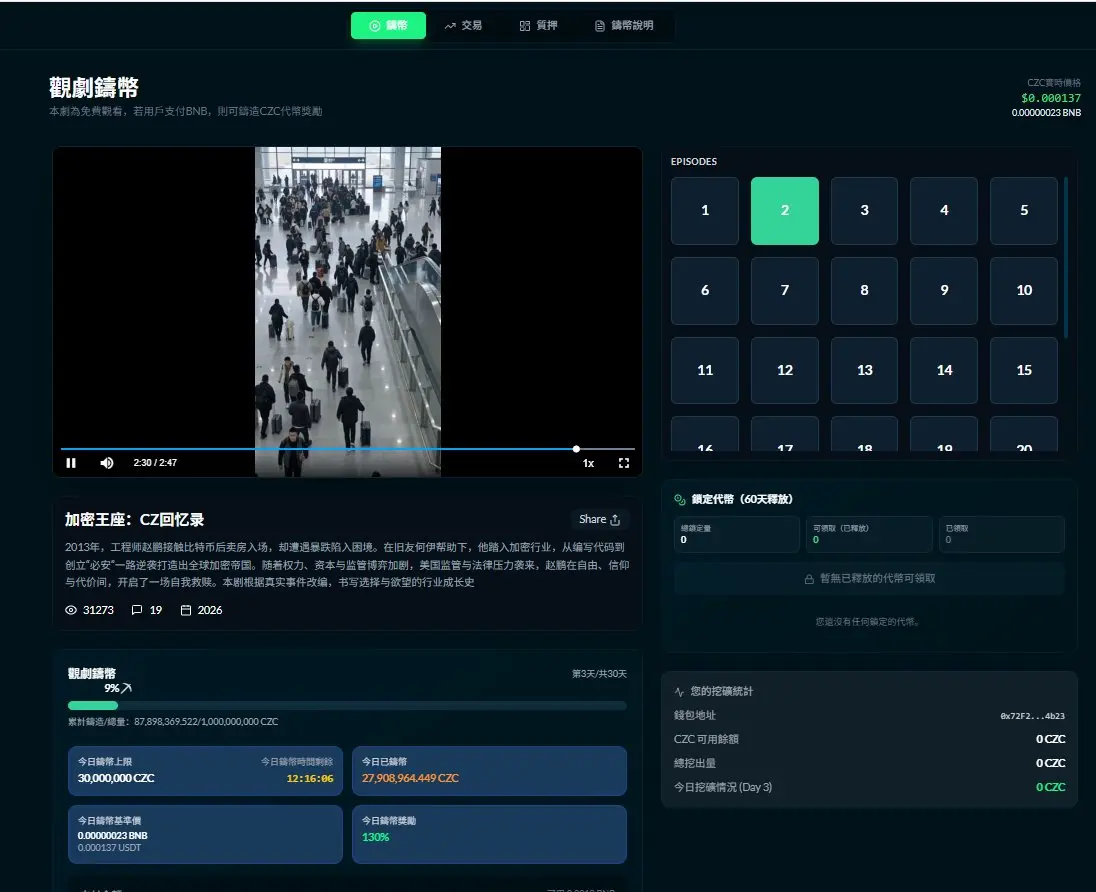Screen dimensions: 1096x892
Task: Click the locked token coins icon
Action: 679,499
